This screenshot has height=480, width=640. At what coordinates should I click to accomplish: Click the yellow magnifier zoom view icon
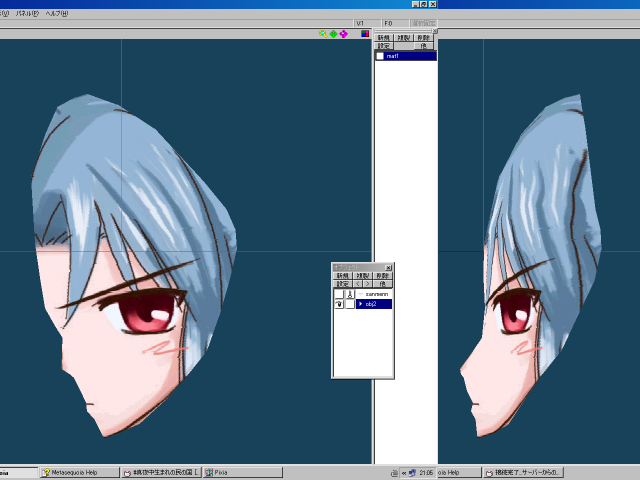[323, 34]
